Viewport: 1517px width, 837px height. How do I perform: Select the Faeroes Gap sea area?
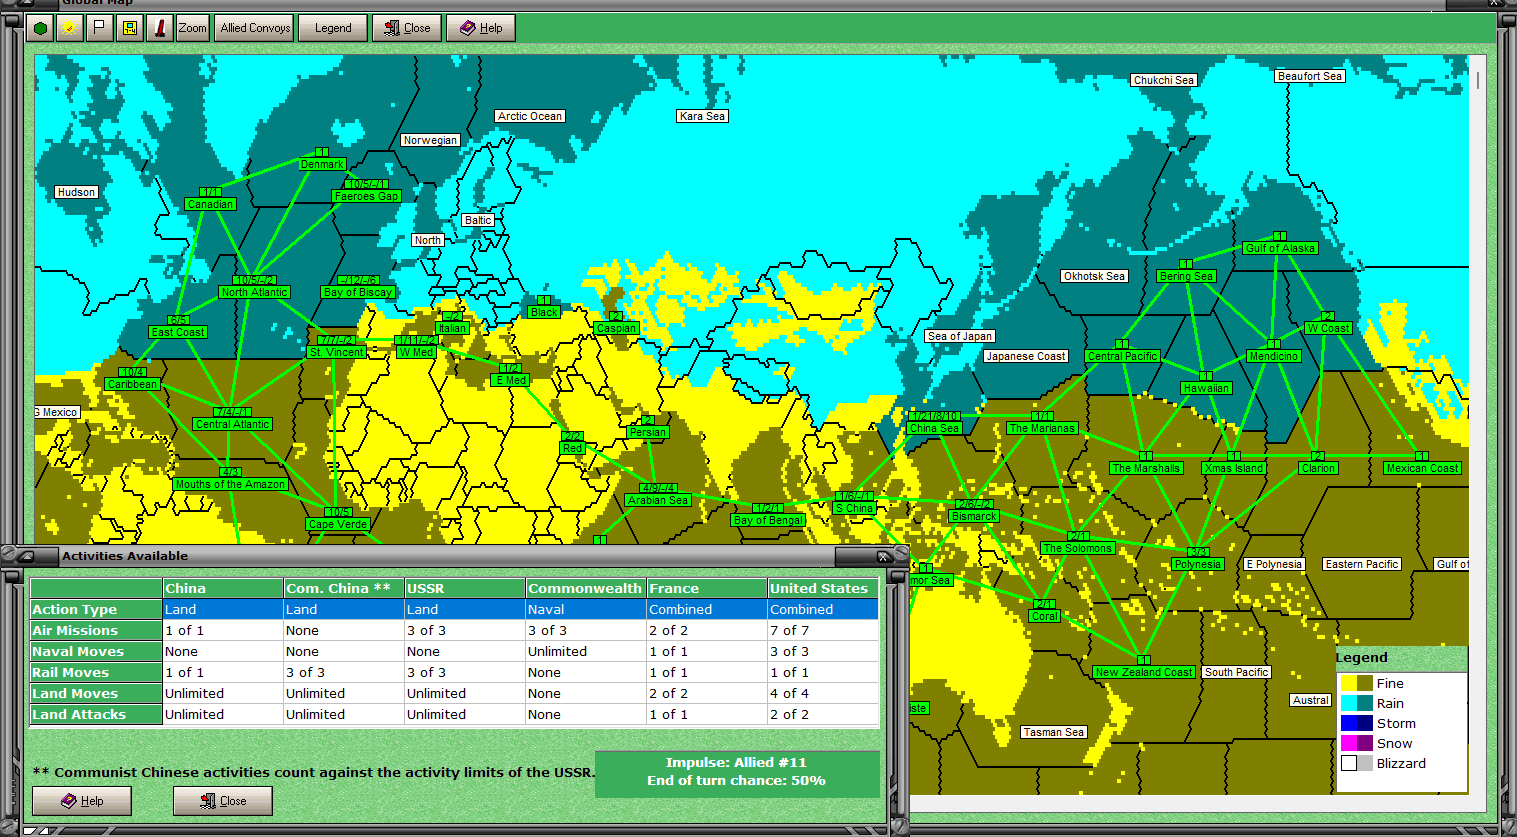pyautogui.click(x=367, y=196)
